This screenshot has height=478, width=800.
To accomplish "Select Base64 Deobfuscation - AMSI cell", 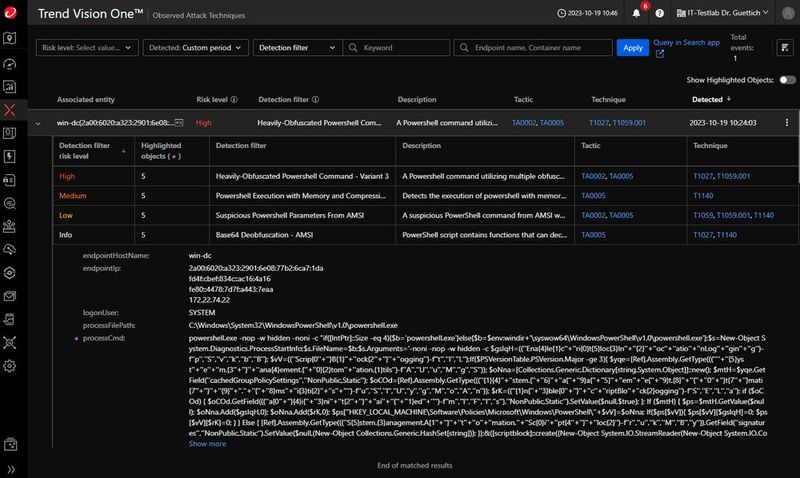I will point(302,235).
